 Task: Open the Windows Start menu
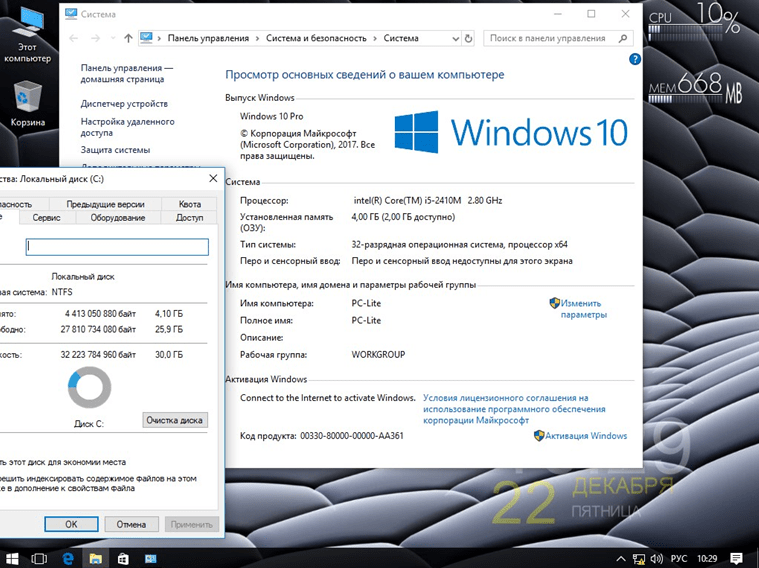14,556
